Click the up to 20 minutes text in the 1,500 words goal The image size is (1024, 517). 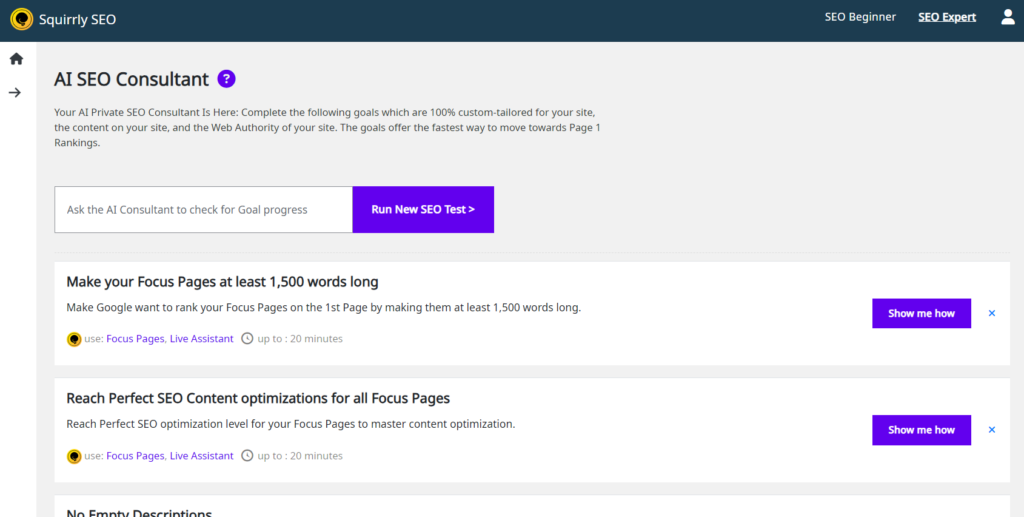pyautogui.click(x=300, y=339)
